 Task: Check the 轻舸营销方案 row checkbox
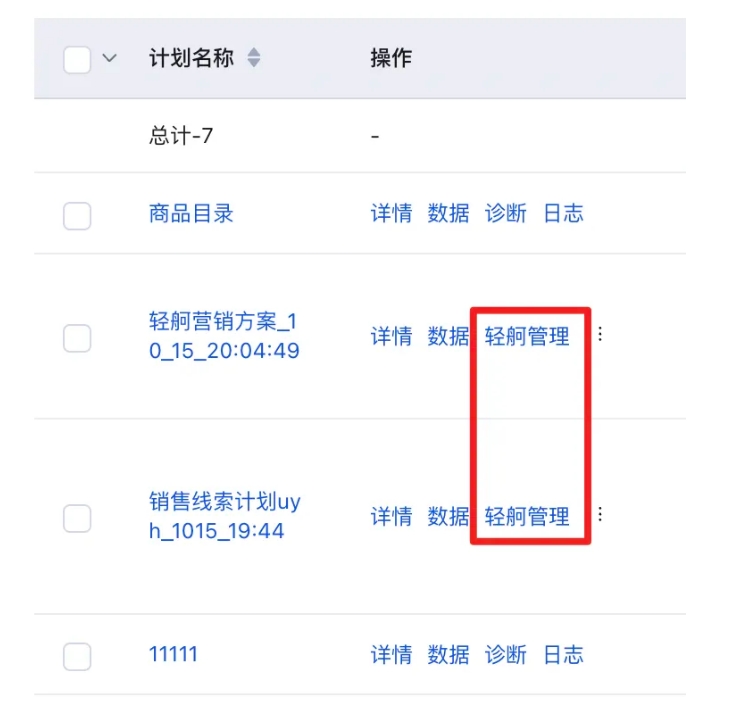coord(77,338)
